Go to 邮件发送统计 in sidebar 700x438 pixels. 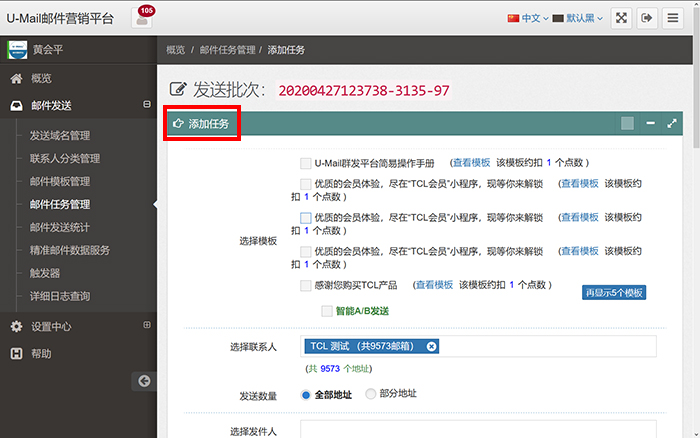pyautogui.click(x=60, y=227)
